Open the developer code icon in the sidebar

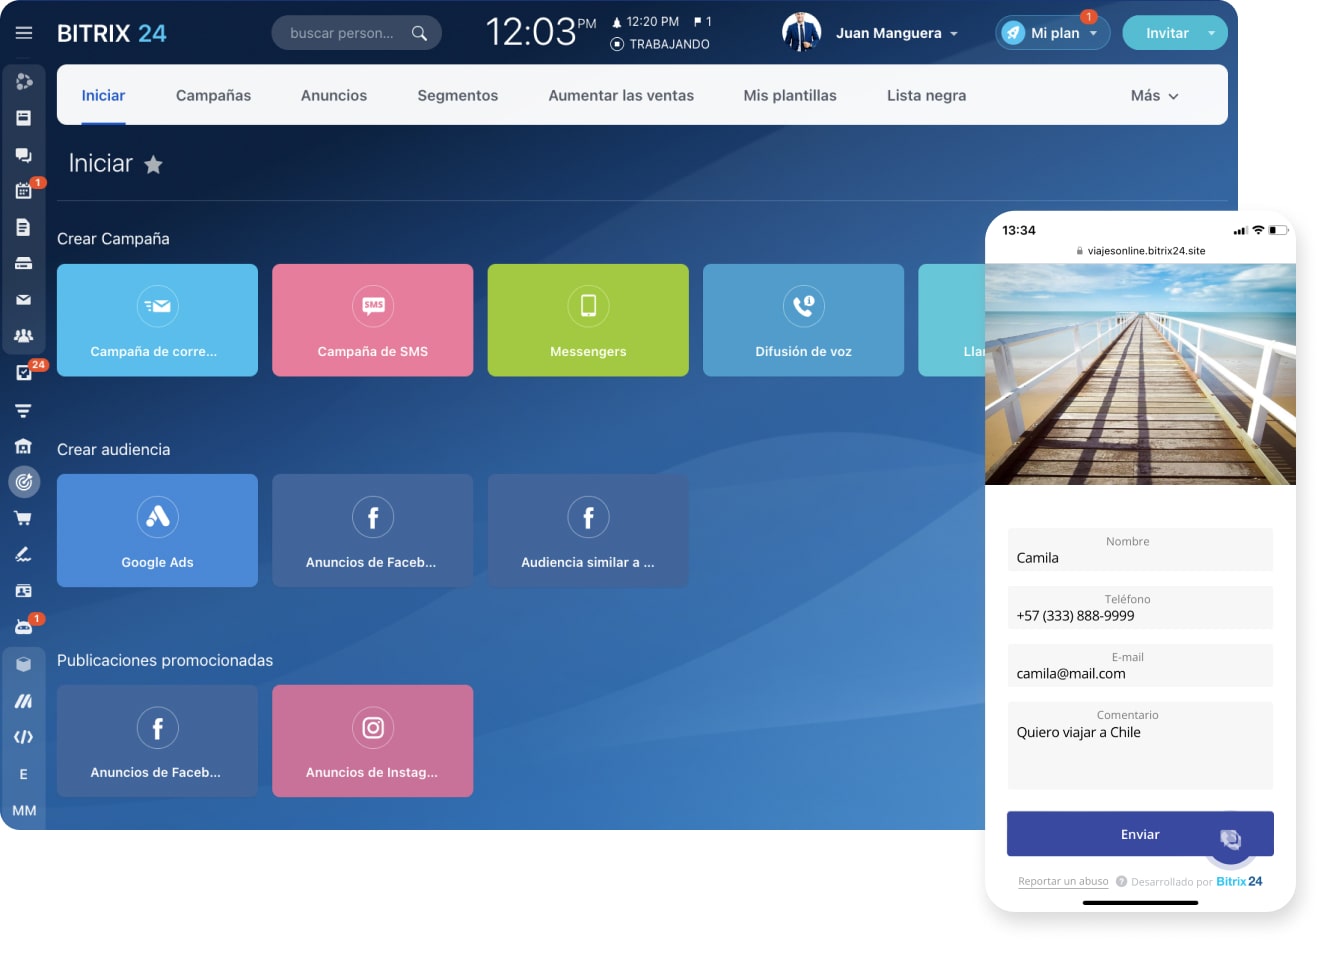coord(24,737)
